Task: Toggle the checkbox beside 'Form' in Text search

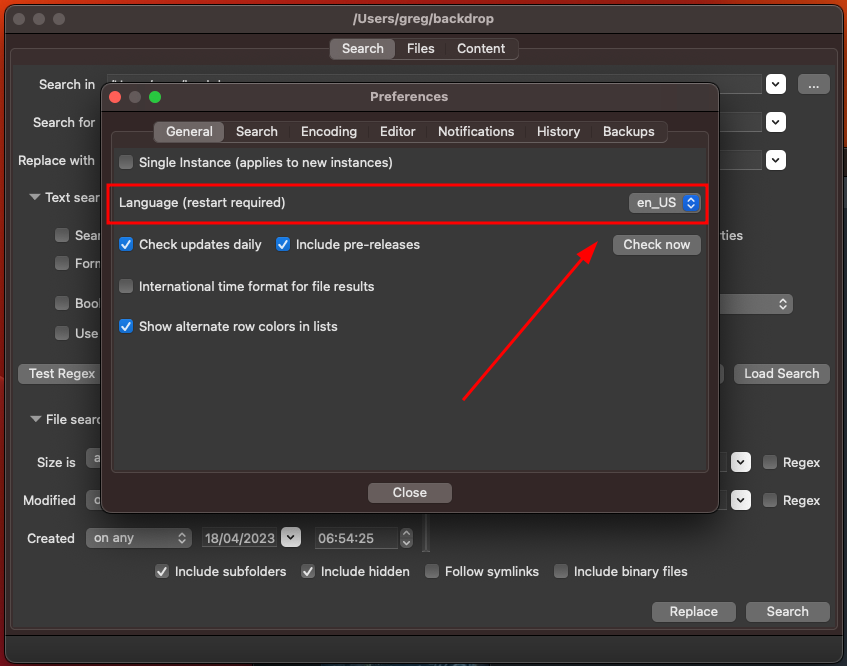Action: click(62, 263)
